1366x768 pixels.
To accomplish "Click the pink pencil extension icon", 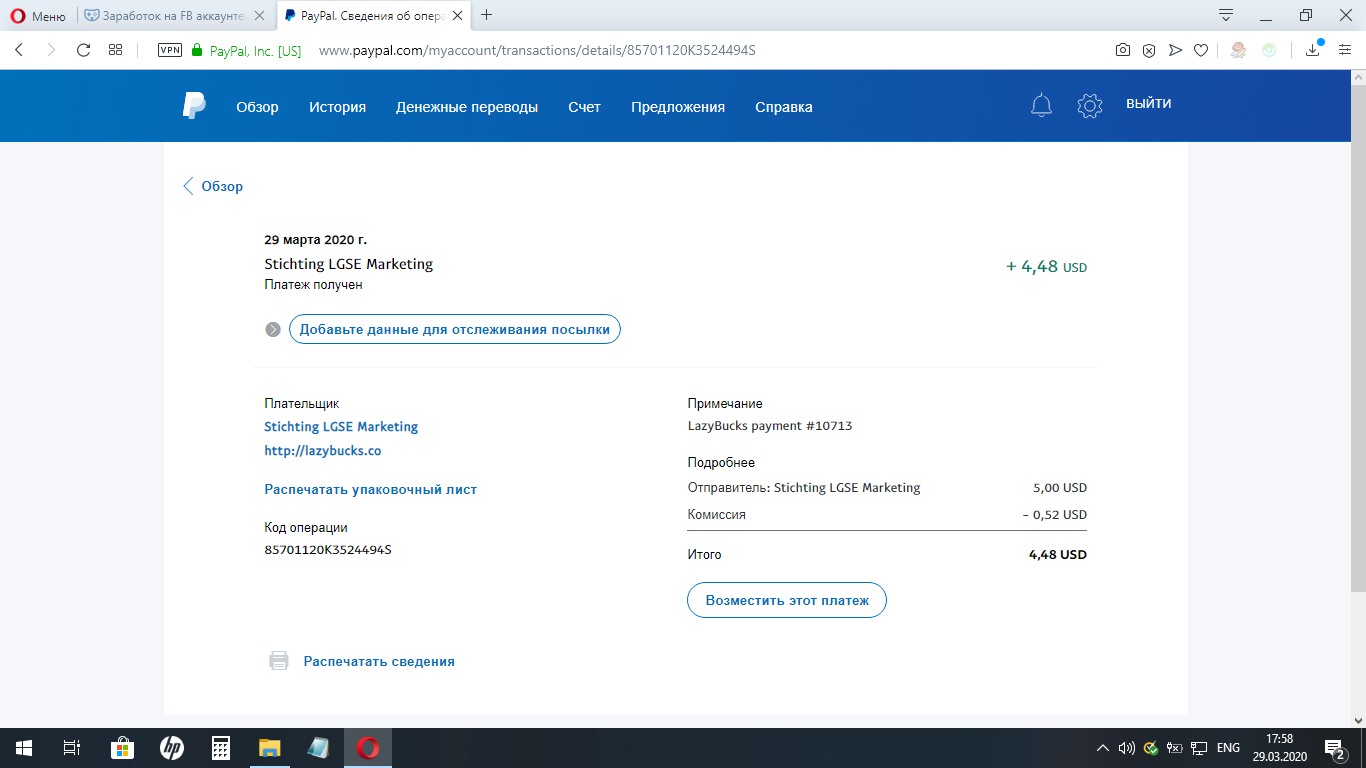I will [x=1238, y=50].
